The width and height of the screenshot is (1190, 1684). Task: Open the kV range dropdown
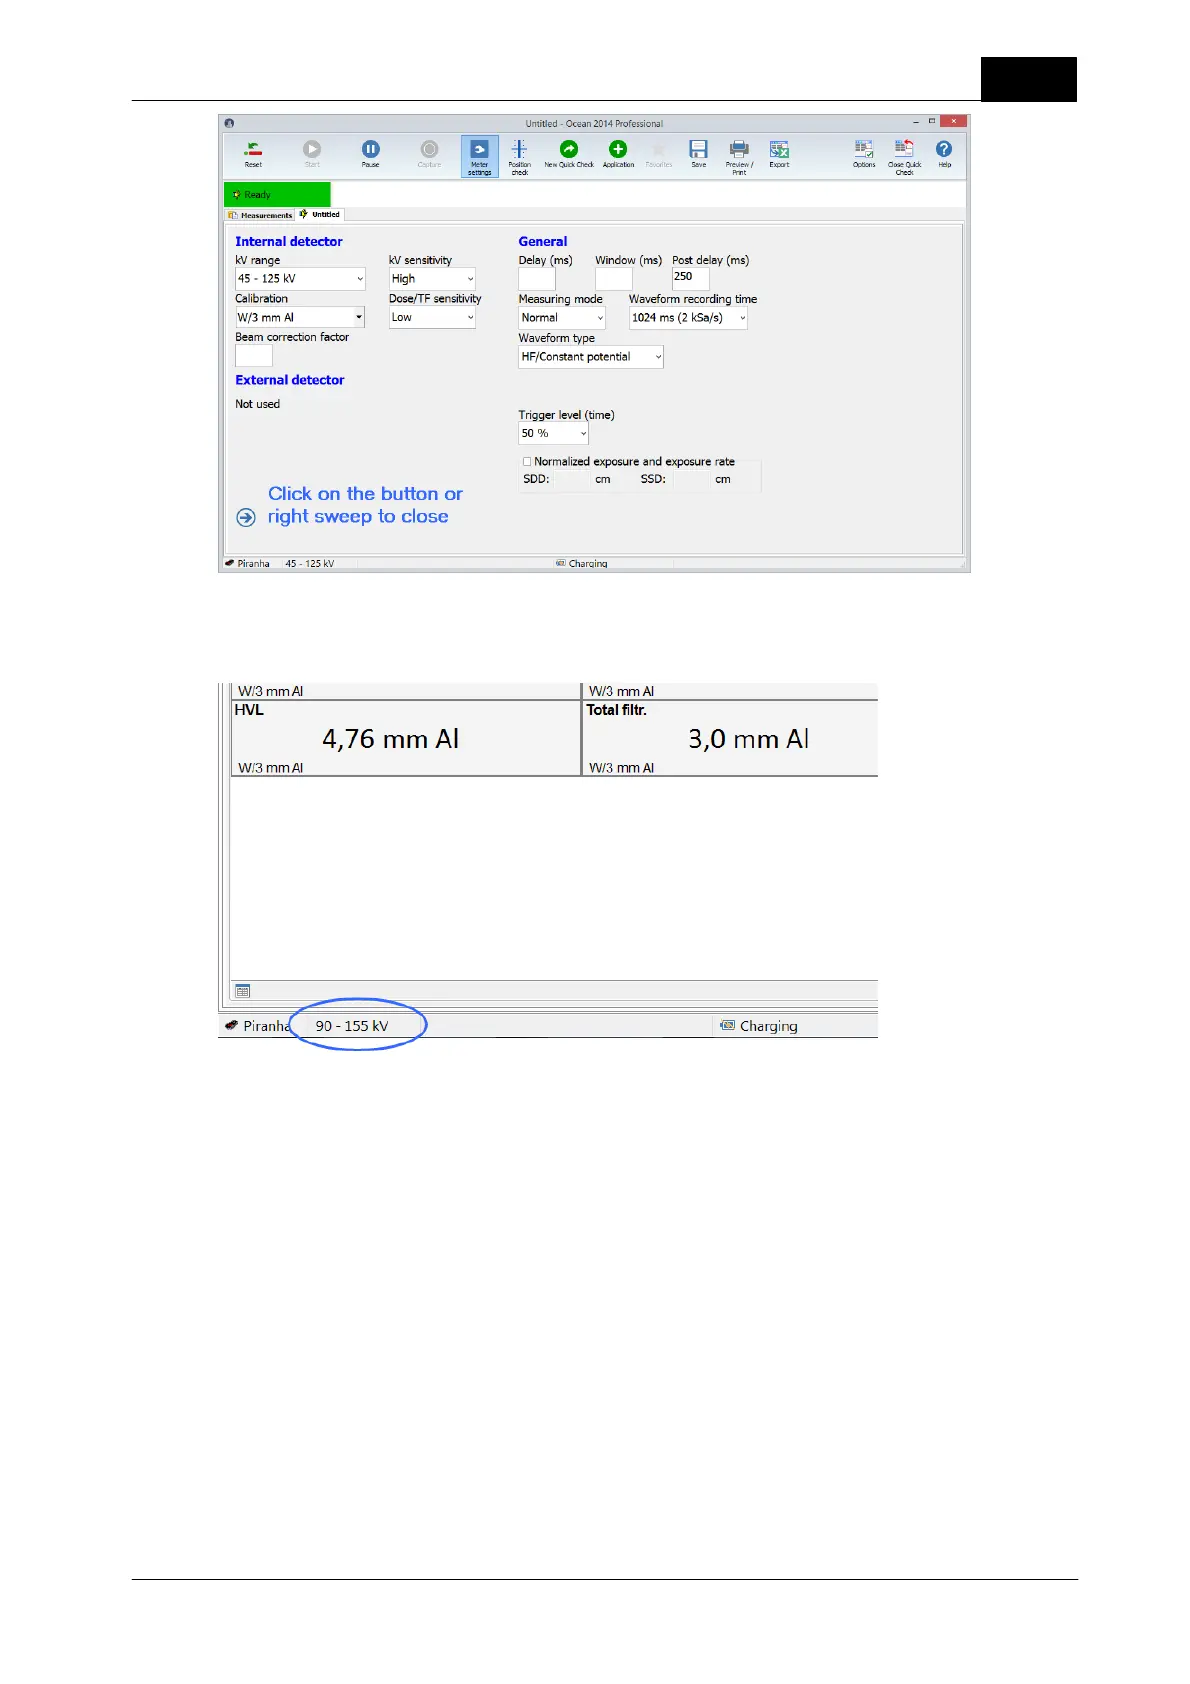[x=300, y=279]
